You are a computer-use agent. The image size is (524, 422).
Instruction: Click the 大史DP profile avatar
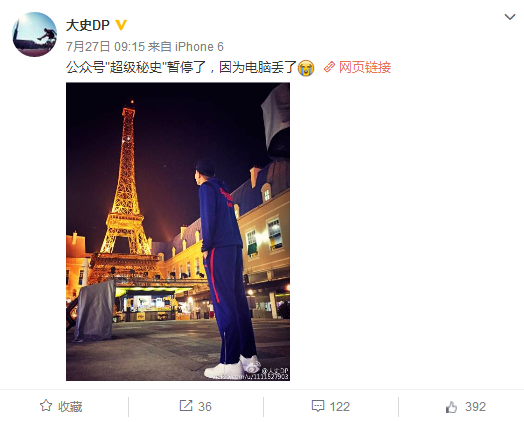pos(34,34)
